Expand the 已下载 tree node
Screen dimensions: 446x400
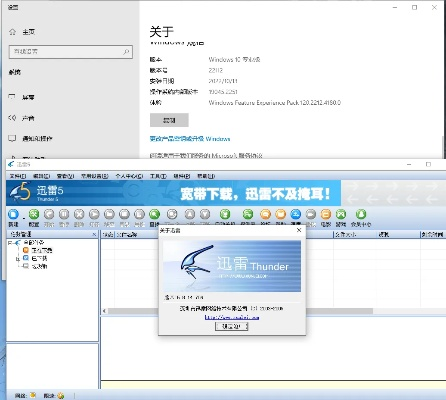tap(18, 258)
